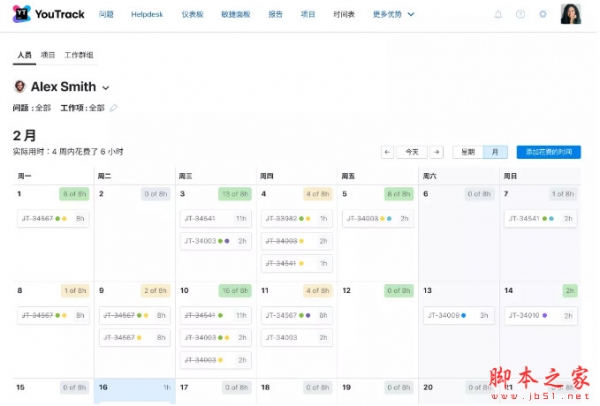Open the notifications bell
The image size is (600, 406).
pyautogui.click(x=498, y=15)
